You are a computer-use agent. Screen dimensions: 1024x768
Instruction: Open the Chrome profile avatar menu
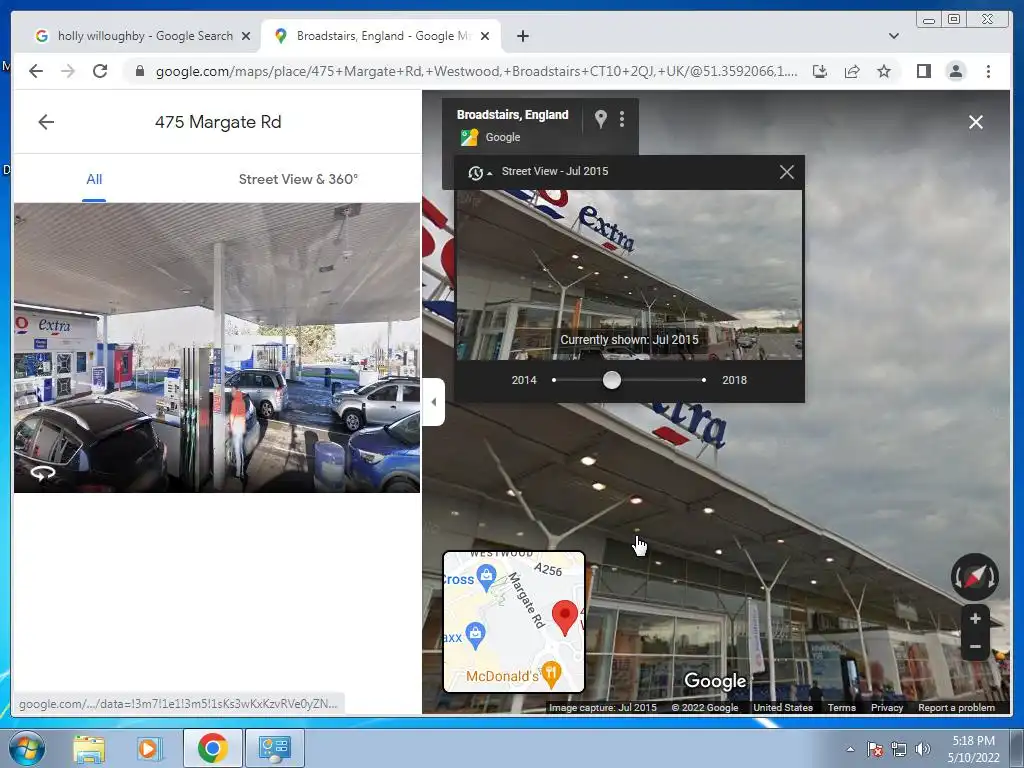click(955, 71)
